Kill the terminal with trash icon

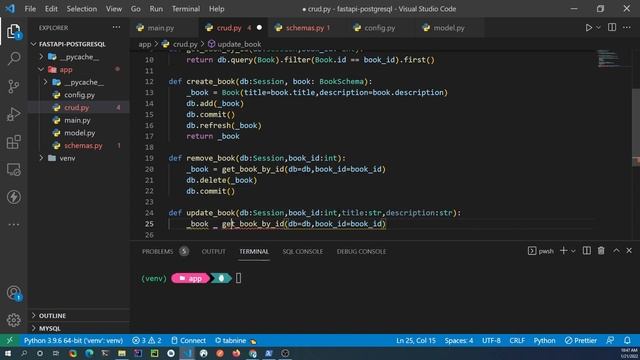click(x=601, y=251)
